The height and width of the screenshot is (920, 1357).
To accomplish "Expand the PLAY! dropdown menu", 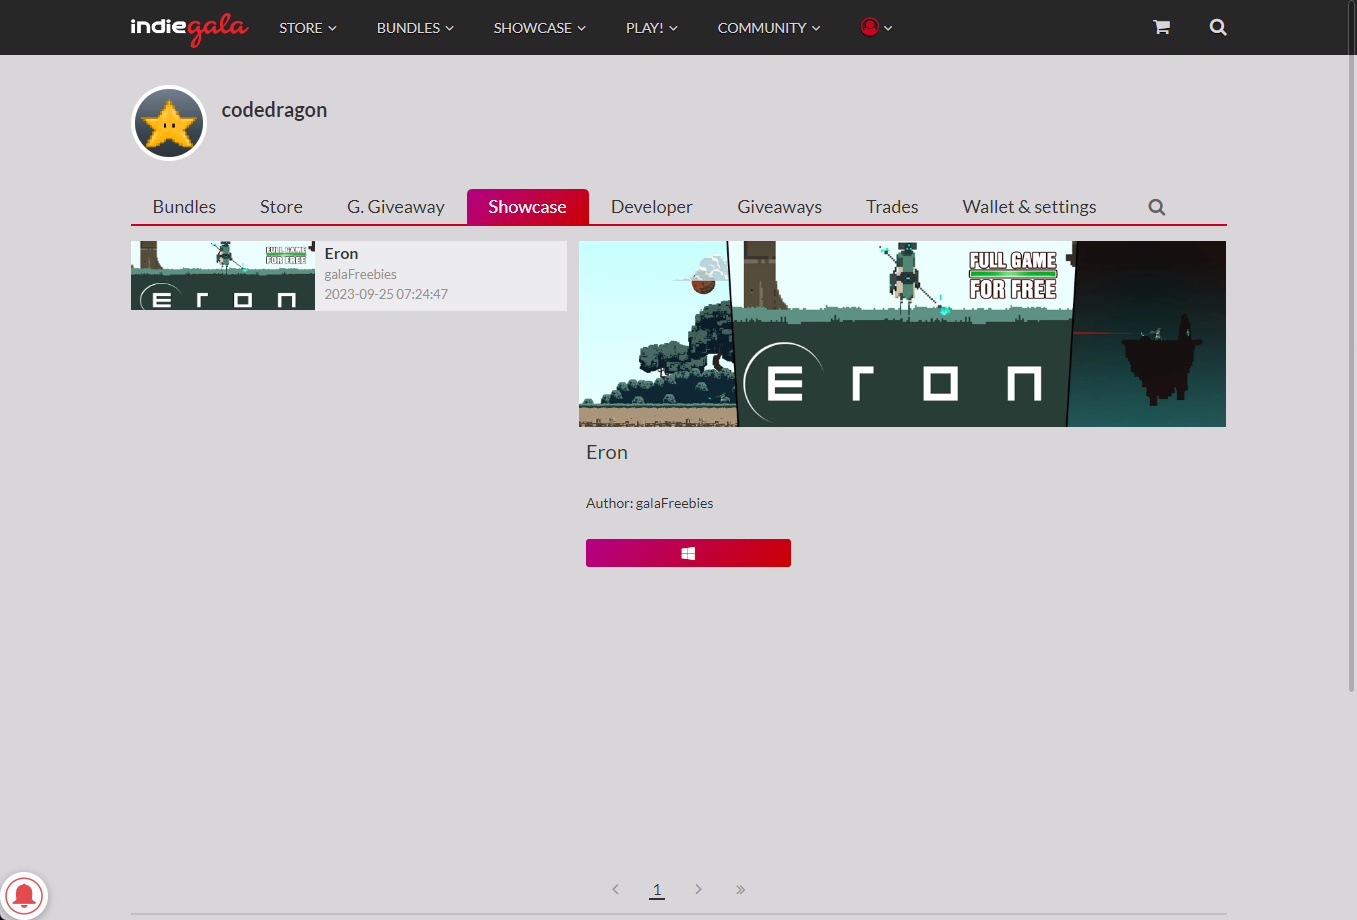I will pos(652,28).
